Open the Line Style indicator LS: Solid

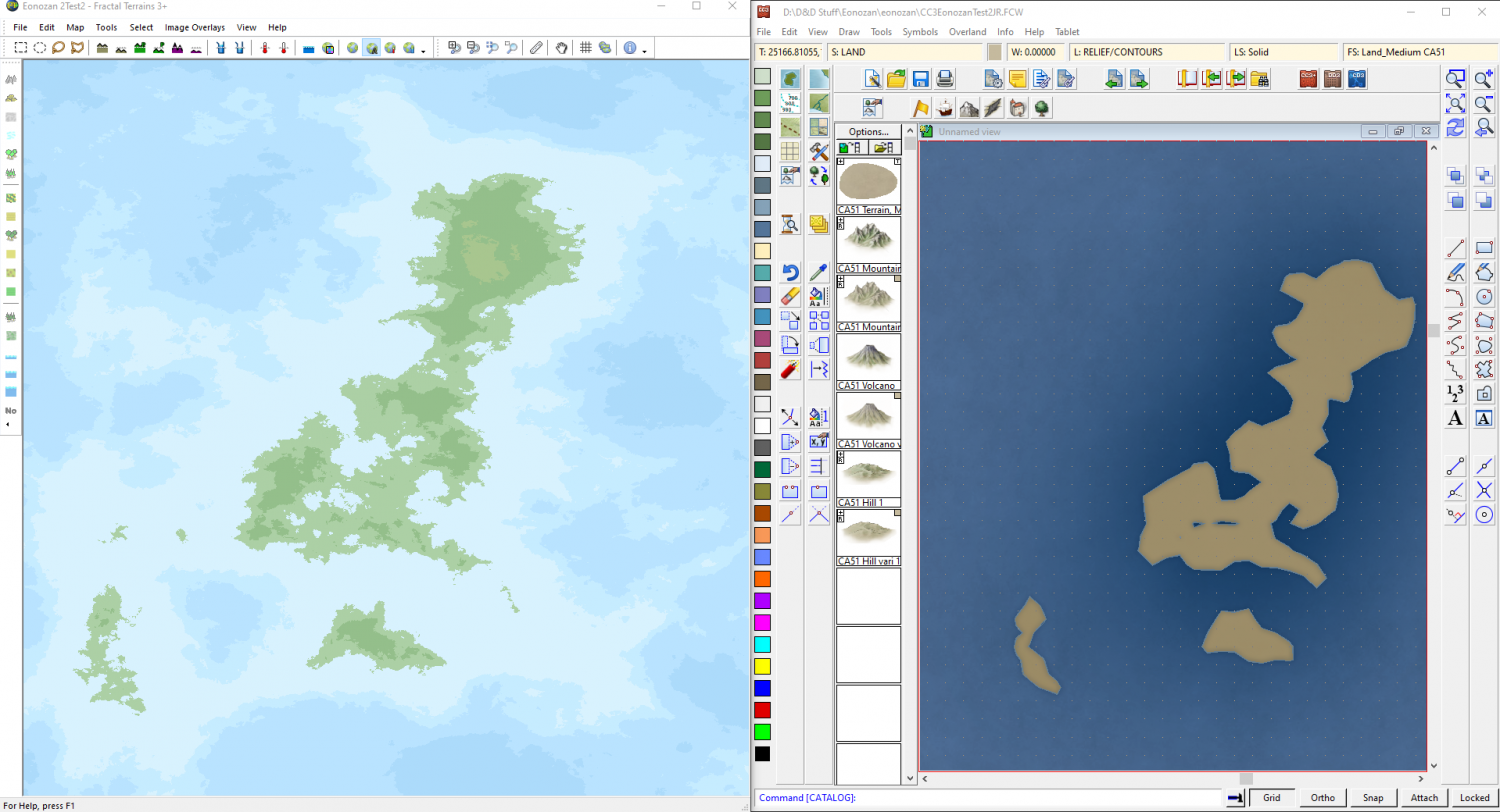1283,52
